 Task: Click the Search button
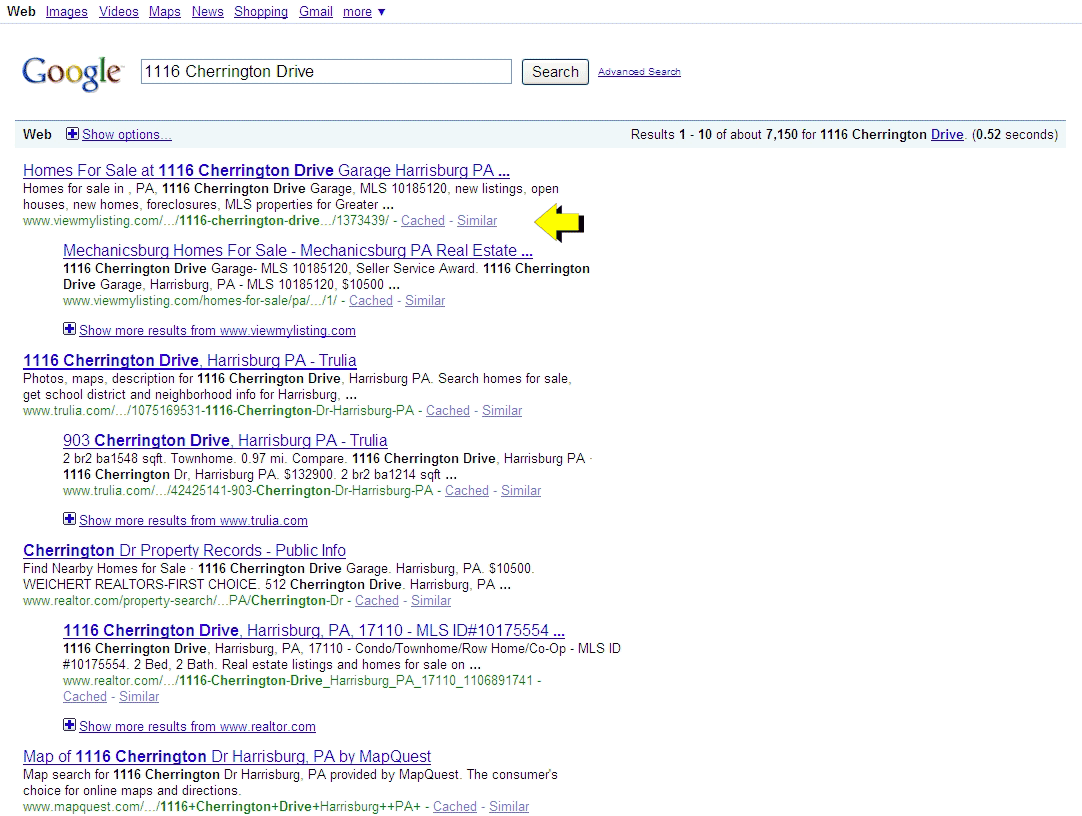(555, 72)
